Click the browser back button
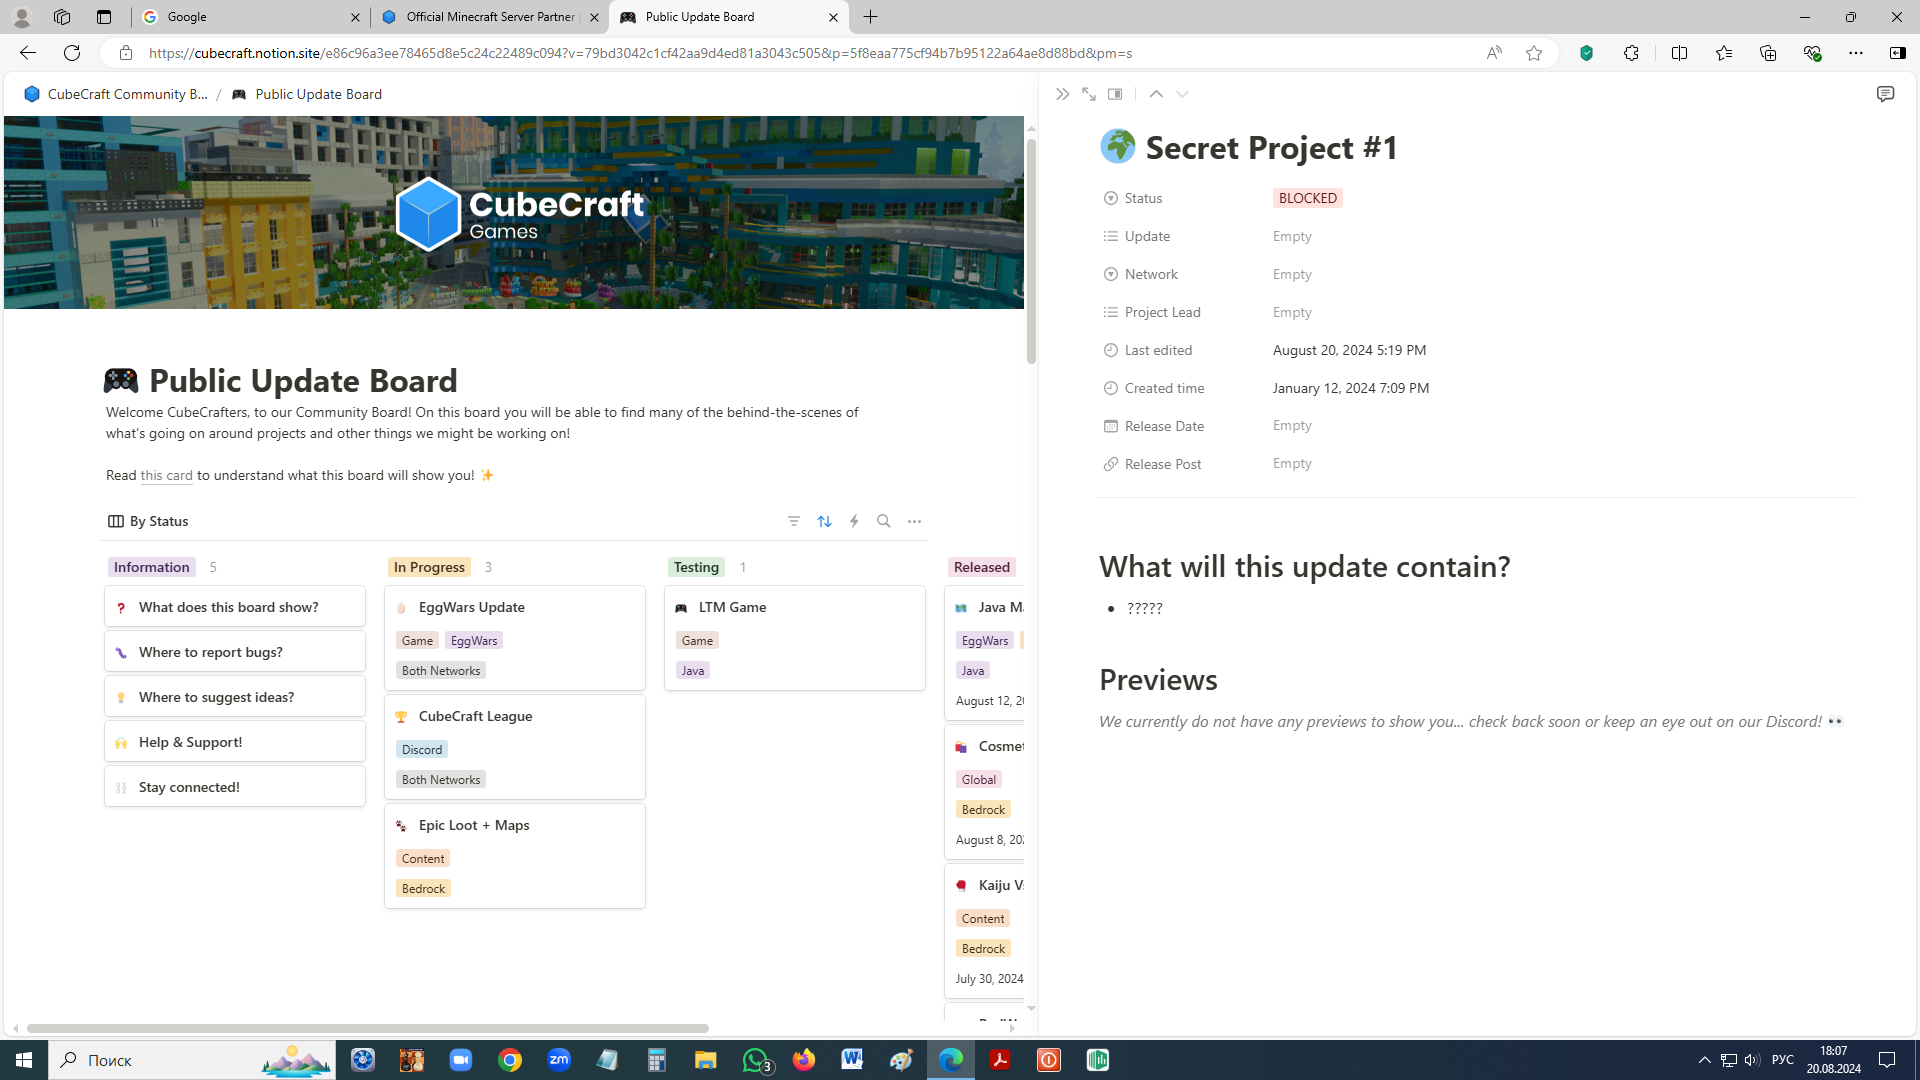The height and width of the screenshot is (1080, 1920). [x=27, y=53]
